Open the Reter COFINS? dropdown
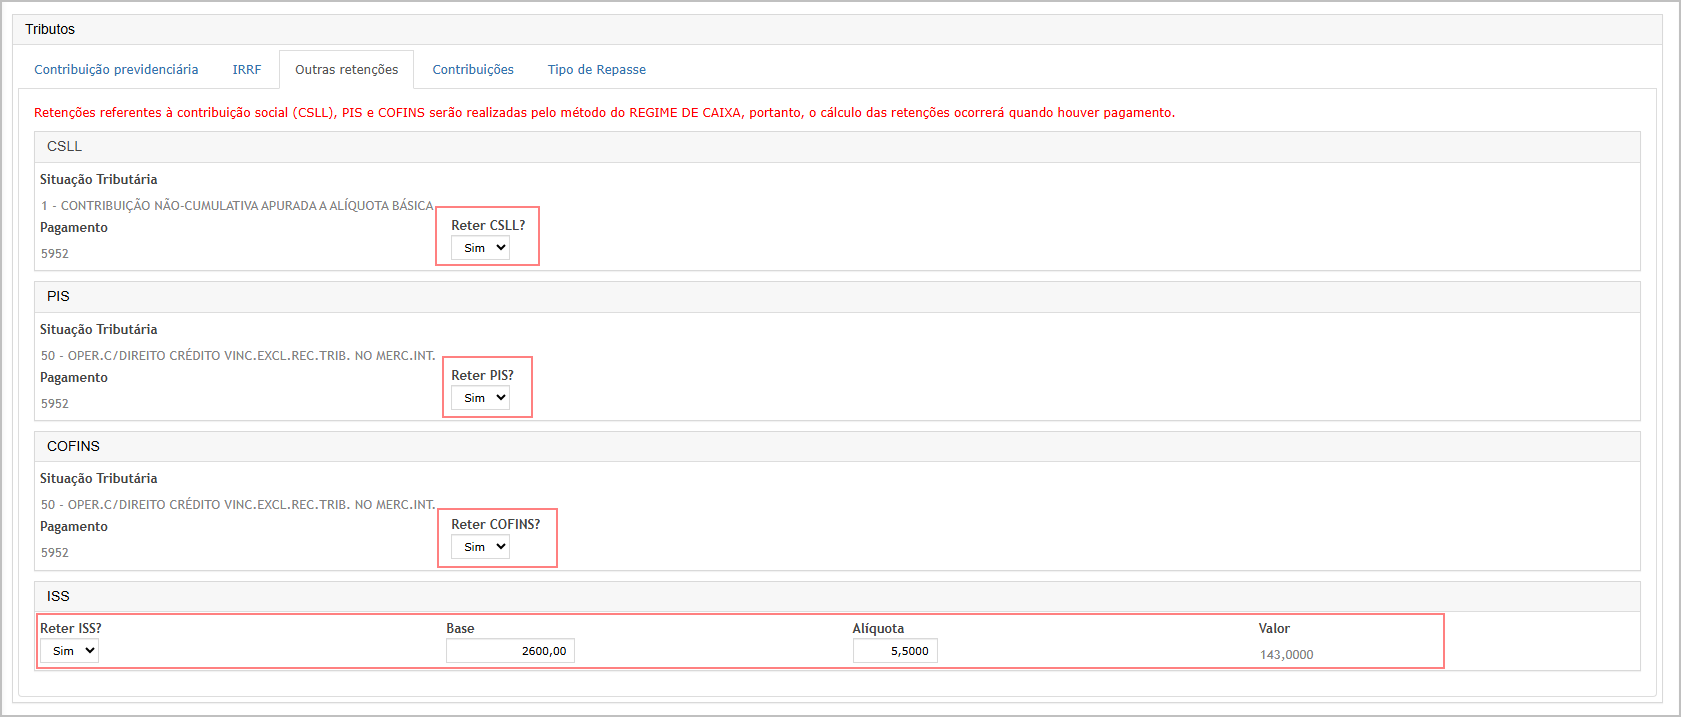 (480, 547)
